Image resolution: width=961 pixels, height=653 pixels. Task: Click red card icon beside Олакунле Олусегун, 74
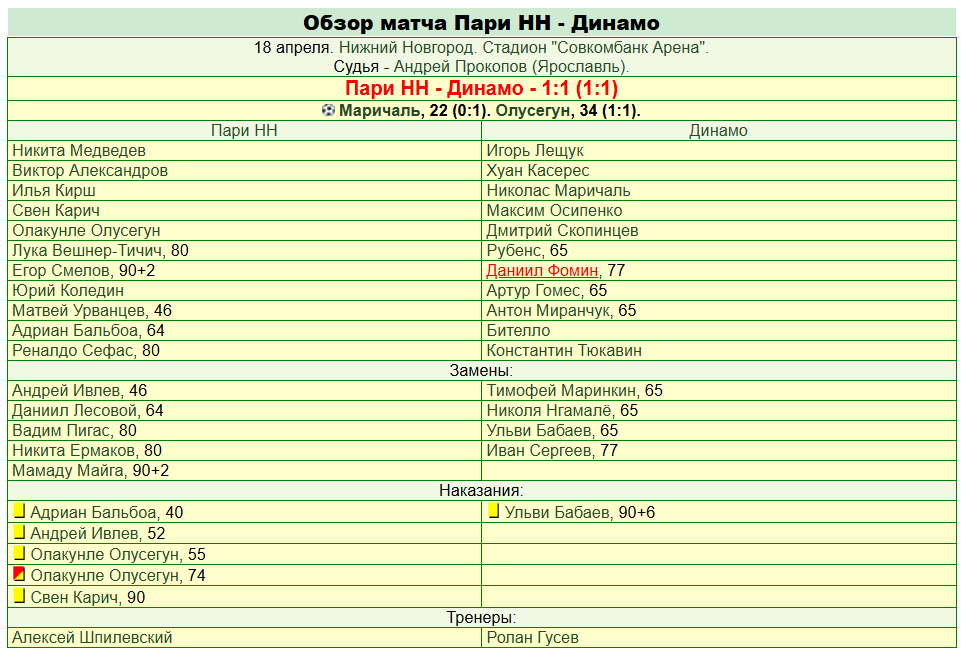point(19,574)
